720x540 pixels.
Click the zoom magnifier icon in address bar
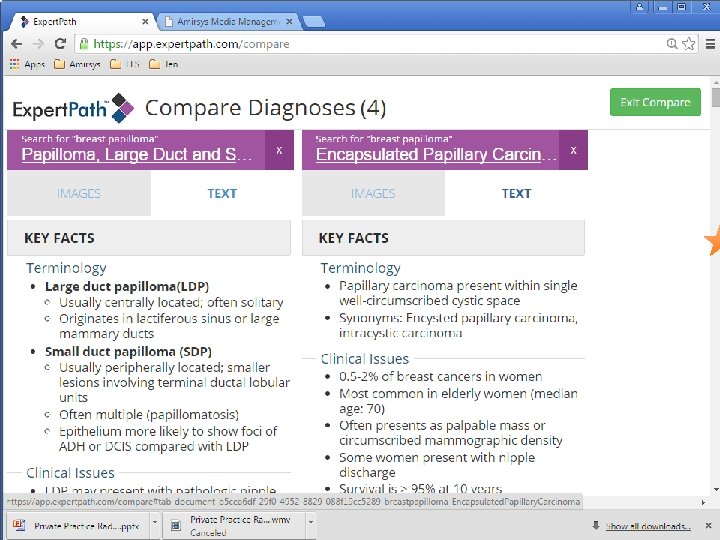click(671, 44)
